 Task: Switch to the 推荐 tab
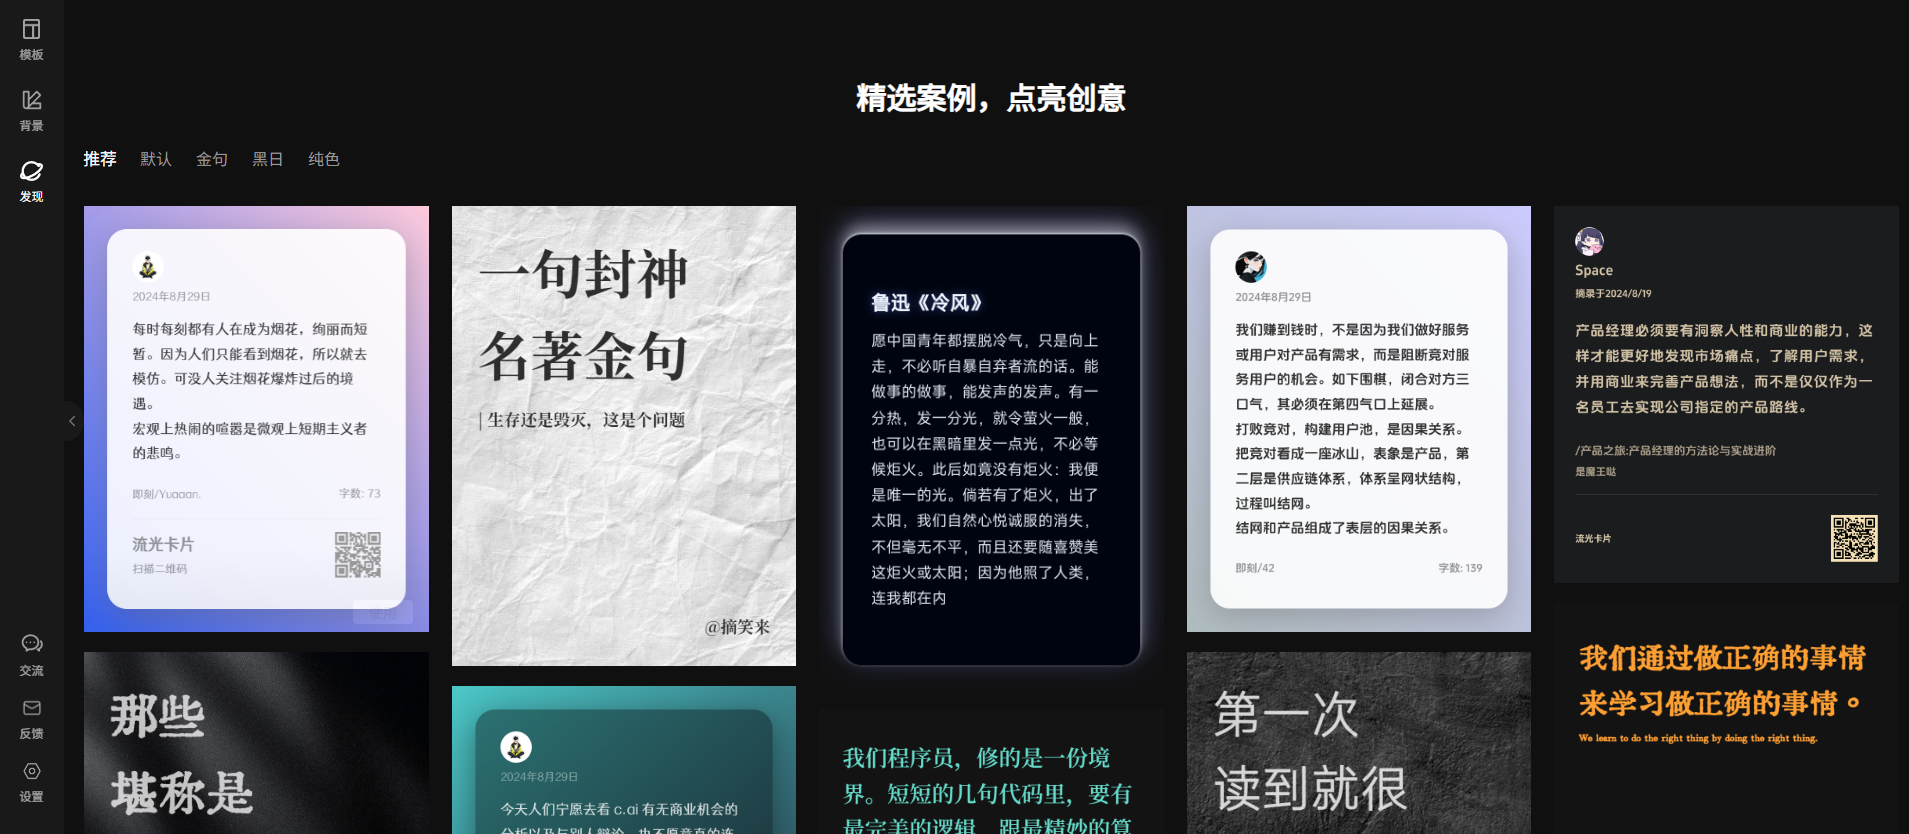click(x=100, y=159)
